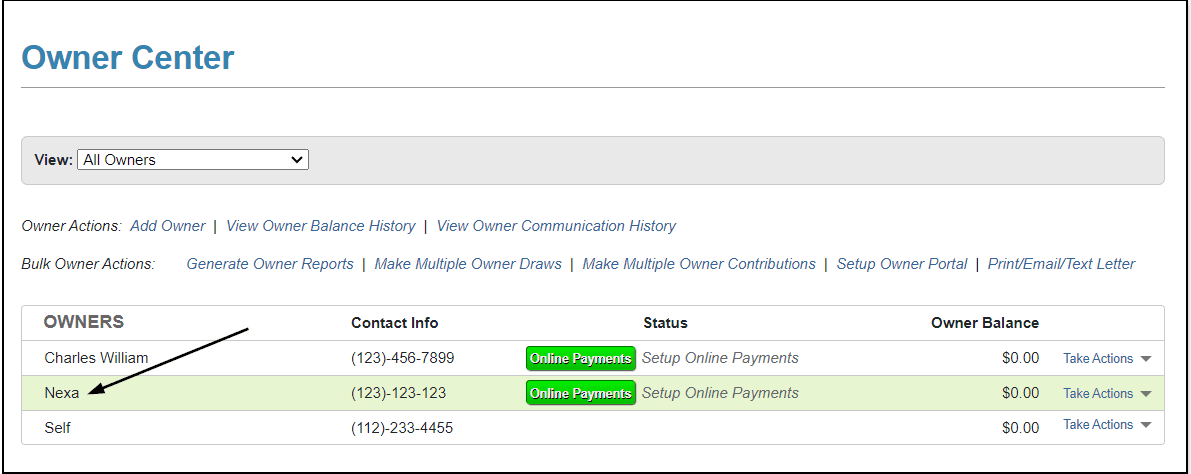
Task: Expand Take Actions menu for Self
Action: click(x=1106, y=425)
